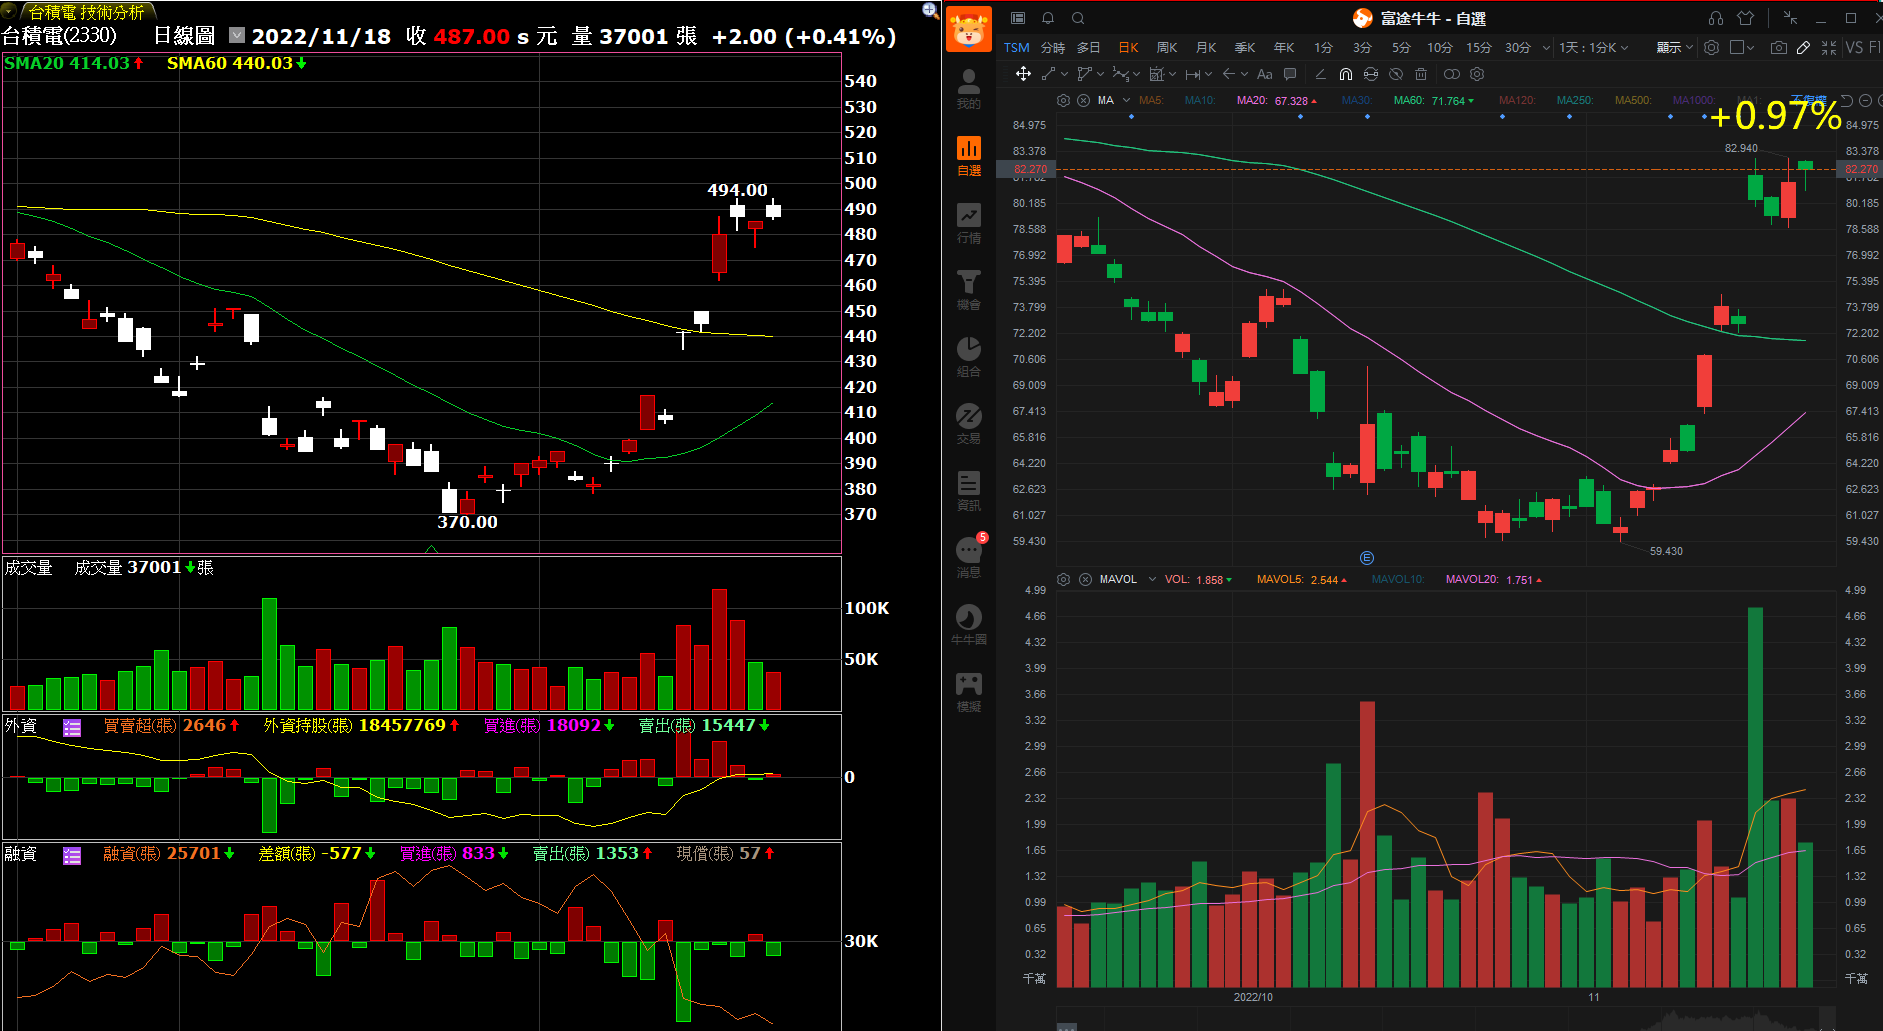Expand the polygon tool options arrow

pyautogui.click(x=1101, y=74)
